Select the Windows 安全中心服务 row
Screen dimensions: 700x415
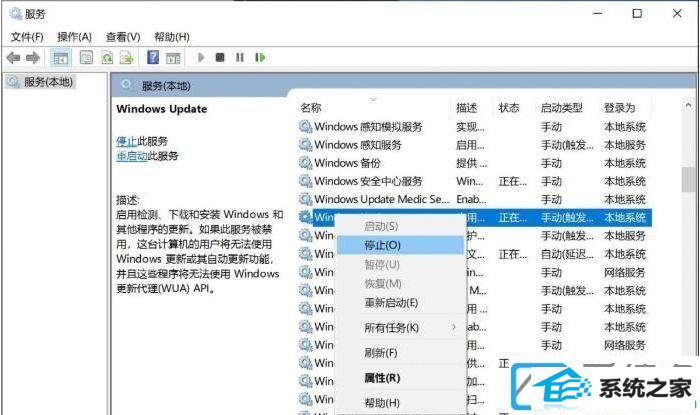pyautogui.click(x=473, y=181)
